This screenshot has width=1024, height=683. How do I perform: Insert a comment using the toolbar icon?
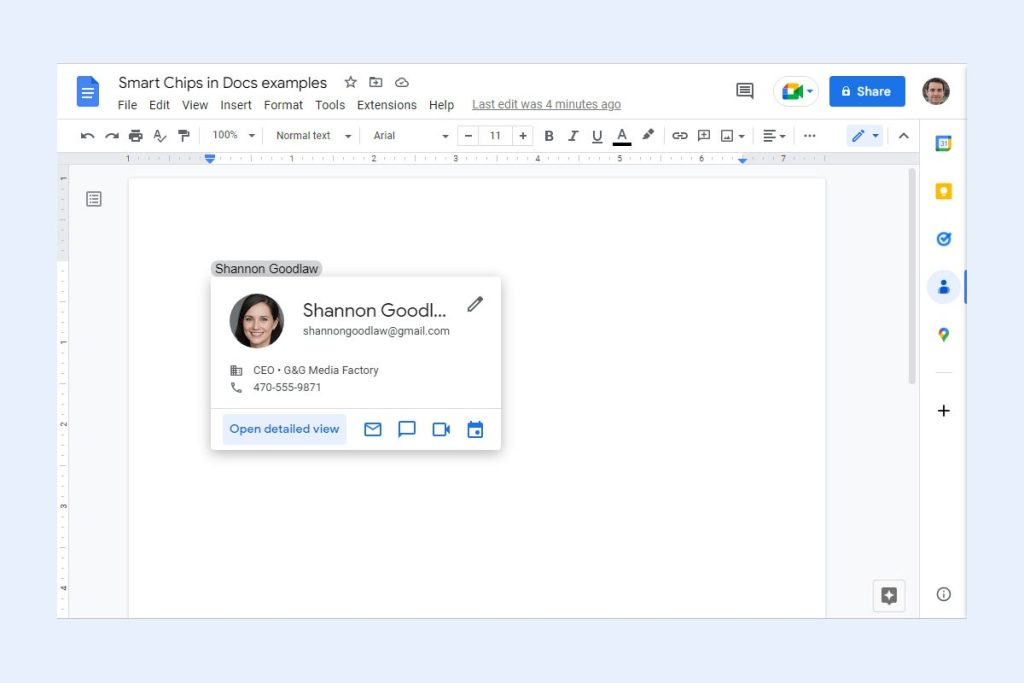pos(703,135)
